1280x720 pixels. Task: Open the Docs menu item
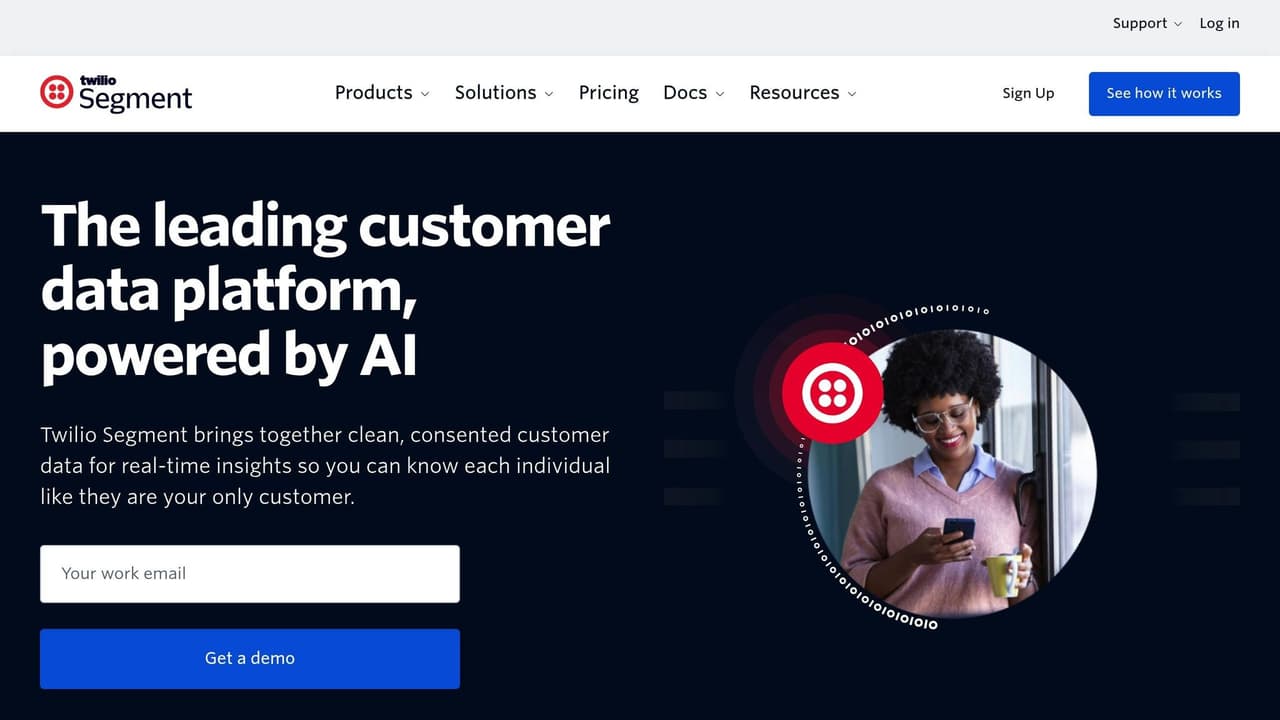point(685,92)
